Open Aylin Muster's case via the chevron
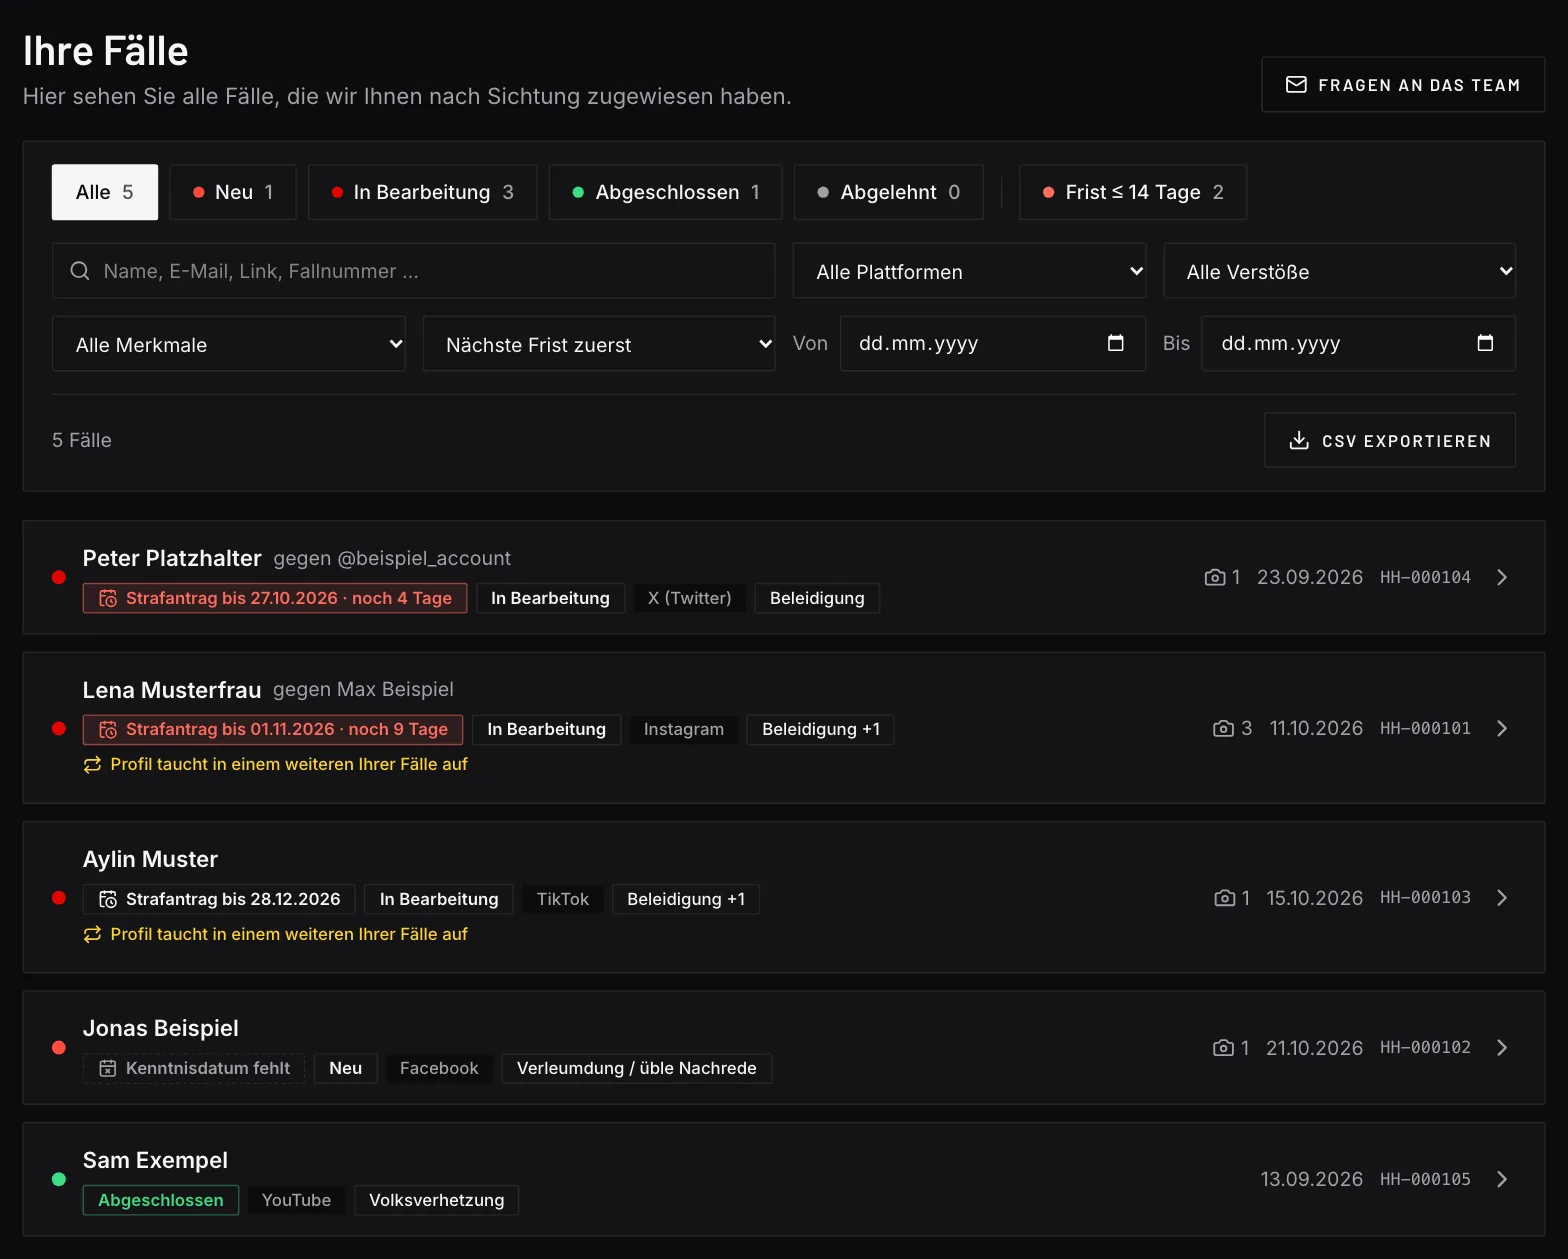The width and height of the screenshot is (1568, 1259). (1502, 898)
